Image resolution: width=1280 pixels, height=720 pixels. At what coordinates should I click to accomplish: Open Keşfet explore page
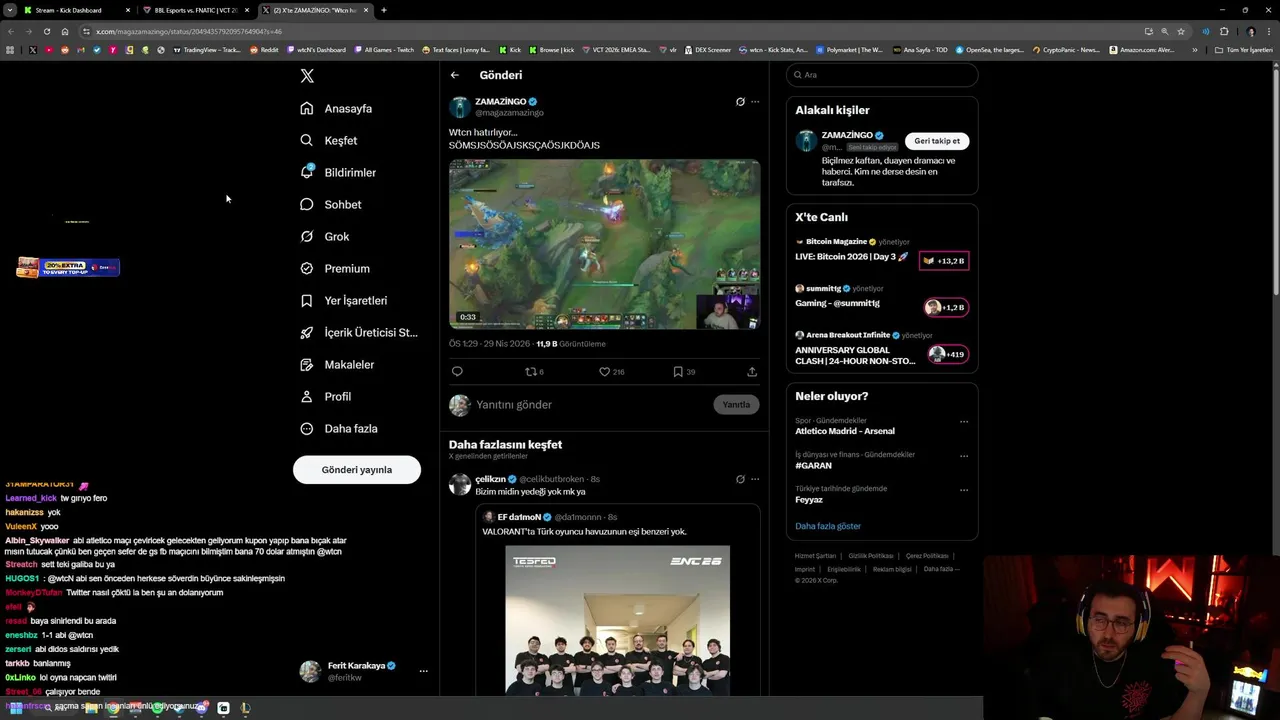[329, 140]
